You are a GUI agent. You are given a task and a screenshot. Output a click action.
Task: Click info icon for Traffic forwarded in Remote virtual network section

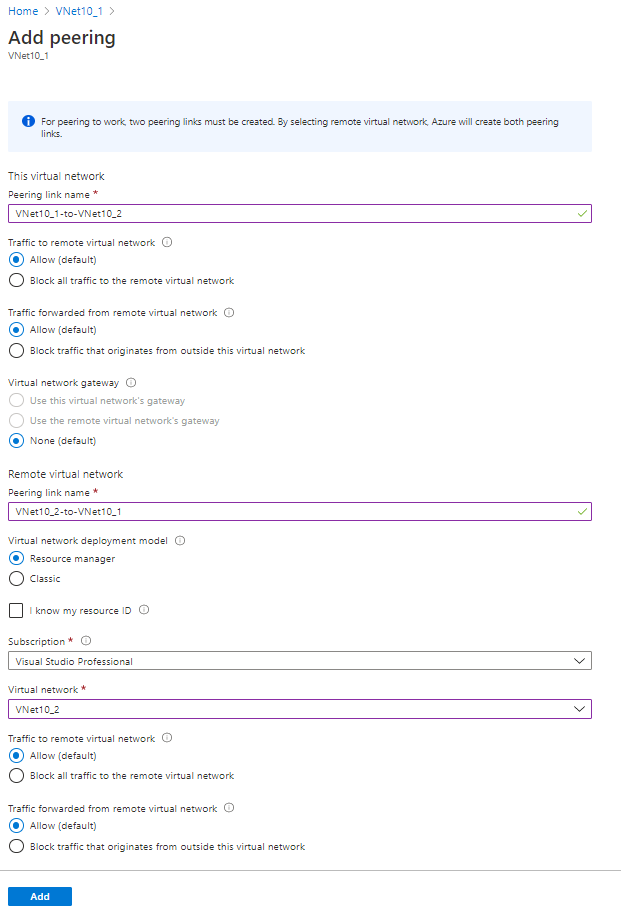pos(229,808)
